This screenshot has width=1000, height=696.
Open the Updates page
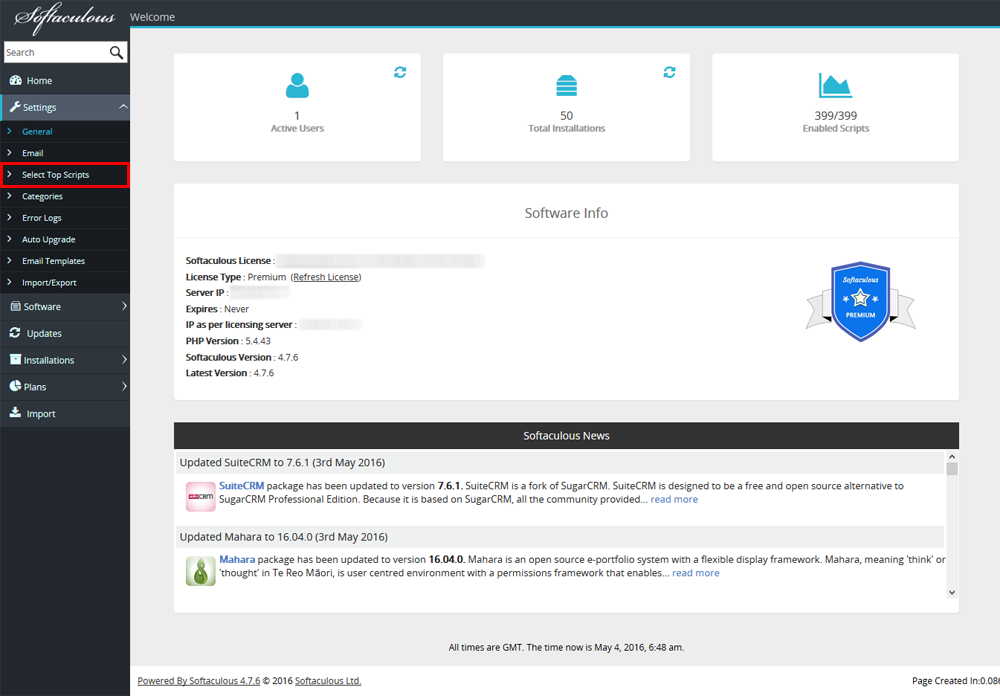(65, 333)
